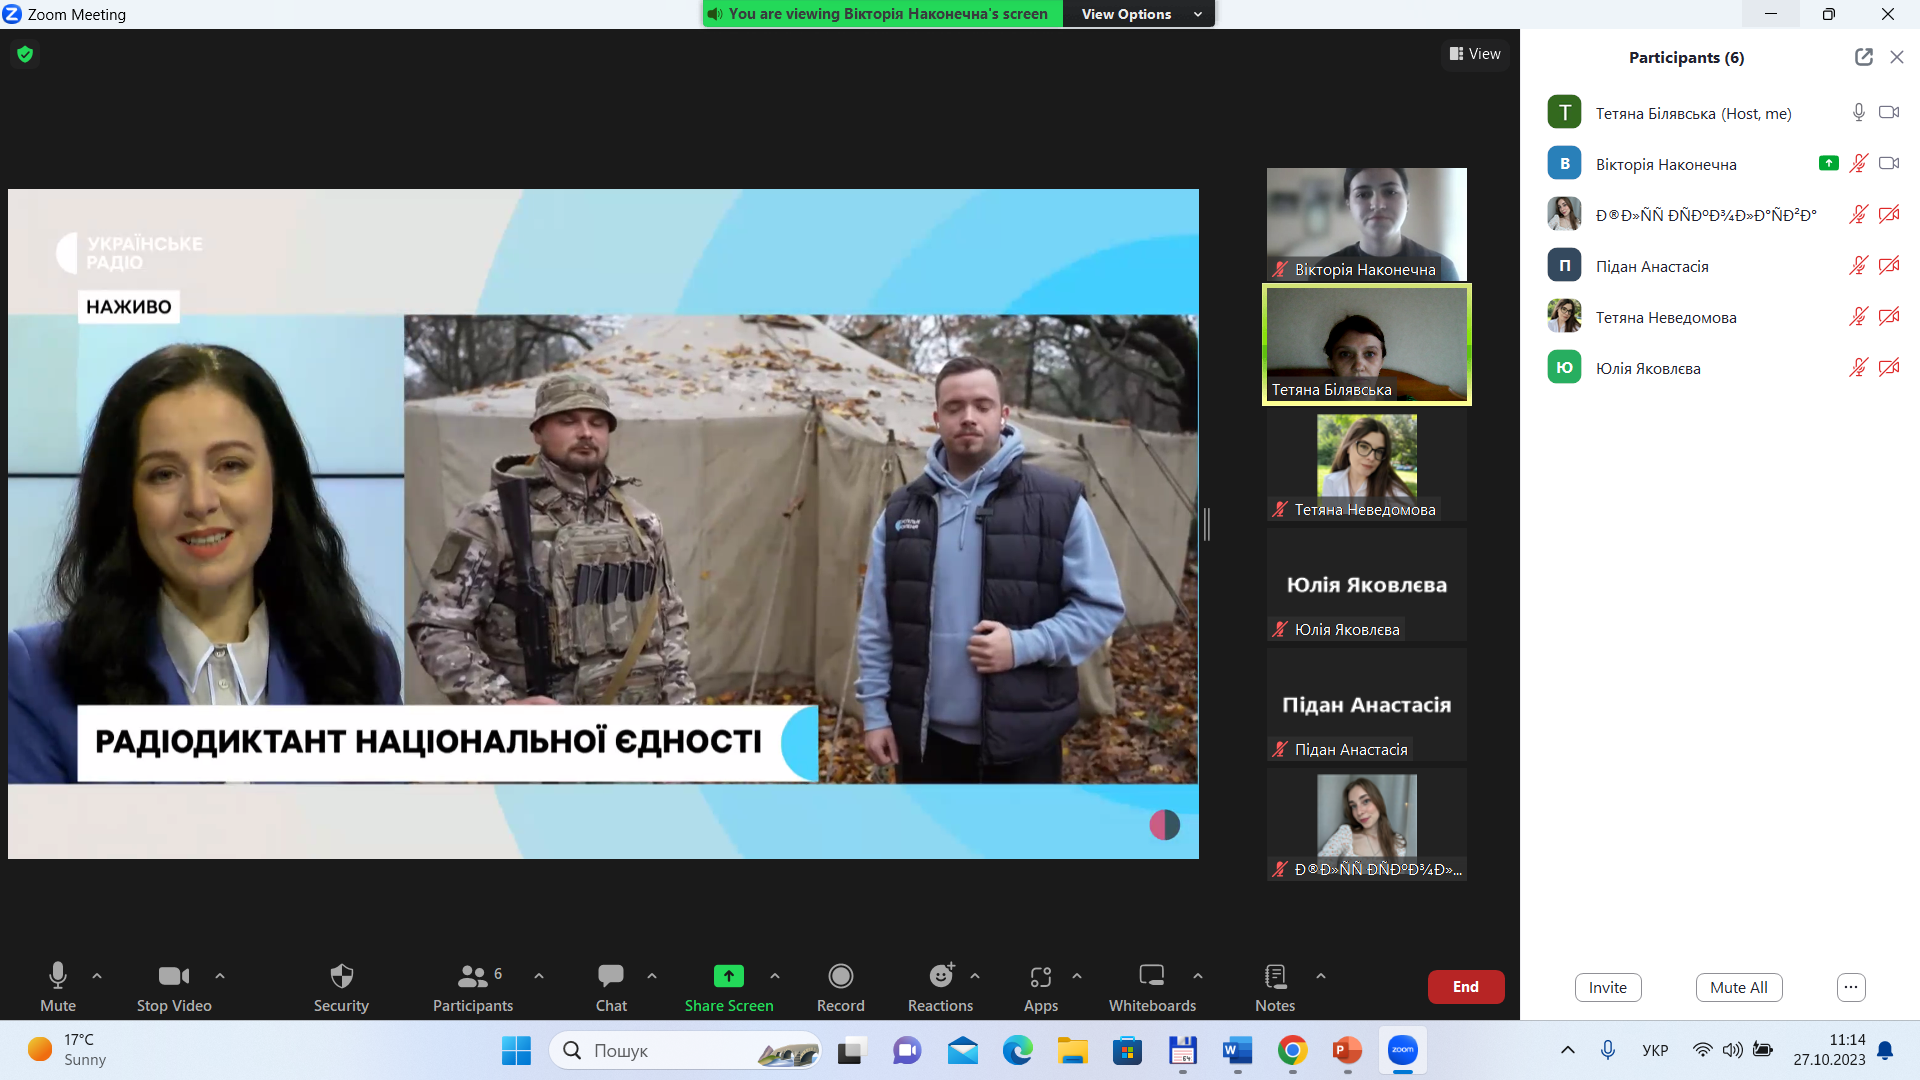Select Тетяна Неведомова video thumbnail
This screenshot has width=1920, height=1080.
[x=1366, y=465]
